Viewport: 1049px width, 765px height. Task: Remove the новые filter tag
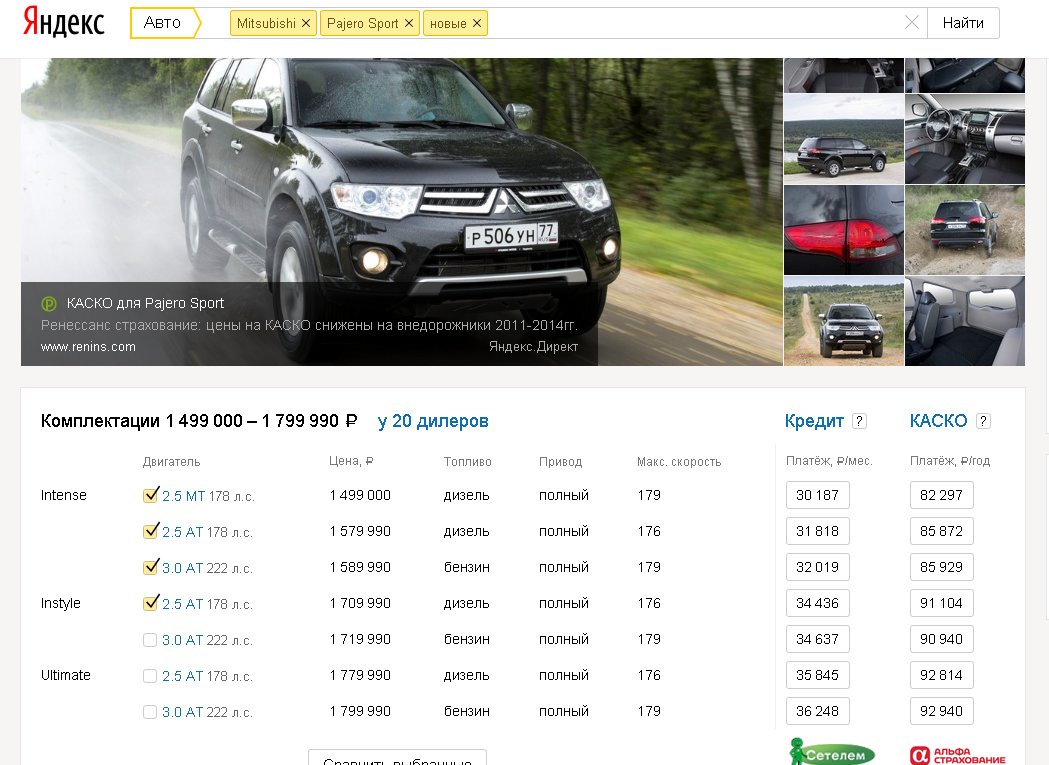pos(477,23)
